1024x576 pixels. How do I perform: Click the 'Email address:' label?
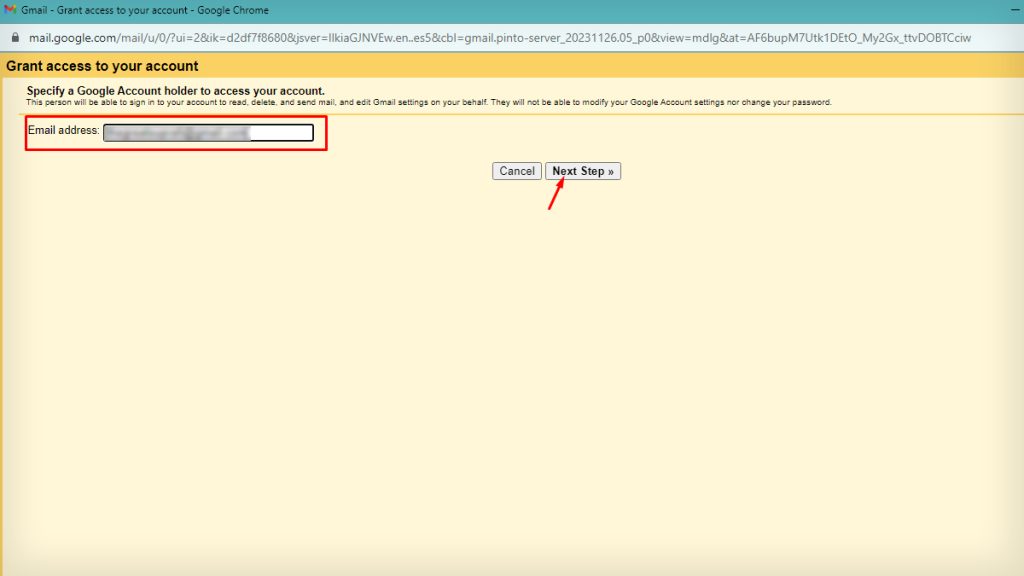63,130
